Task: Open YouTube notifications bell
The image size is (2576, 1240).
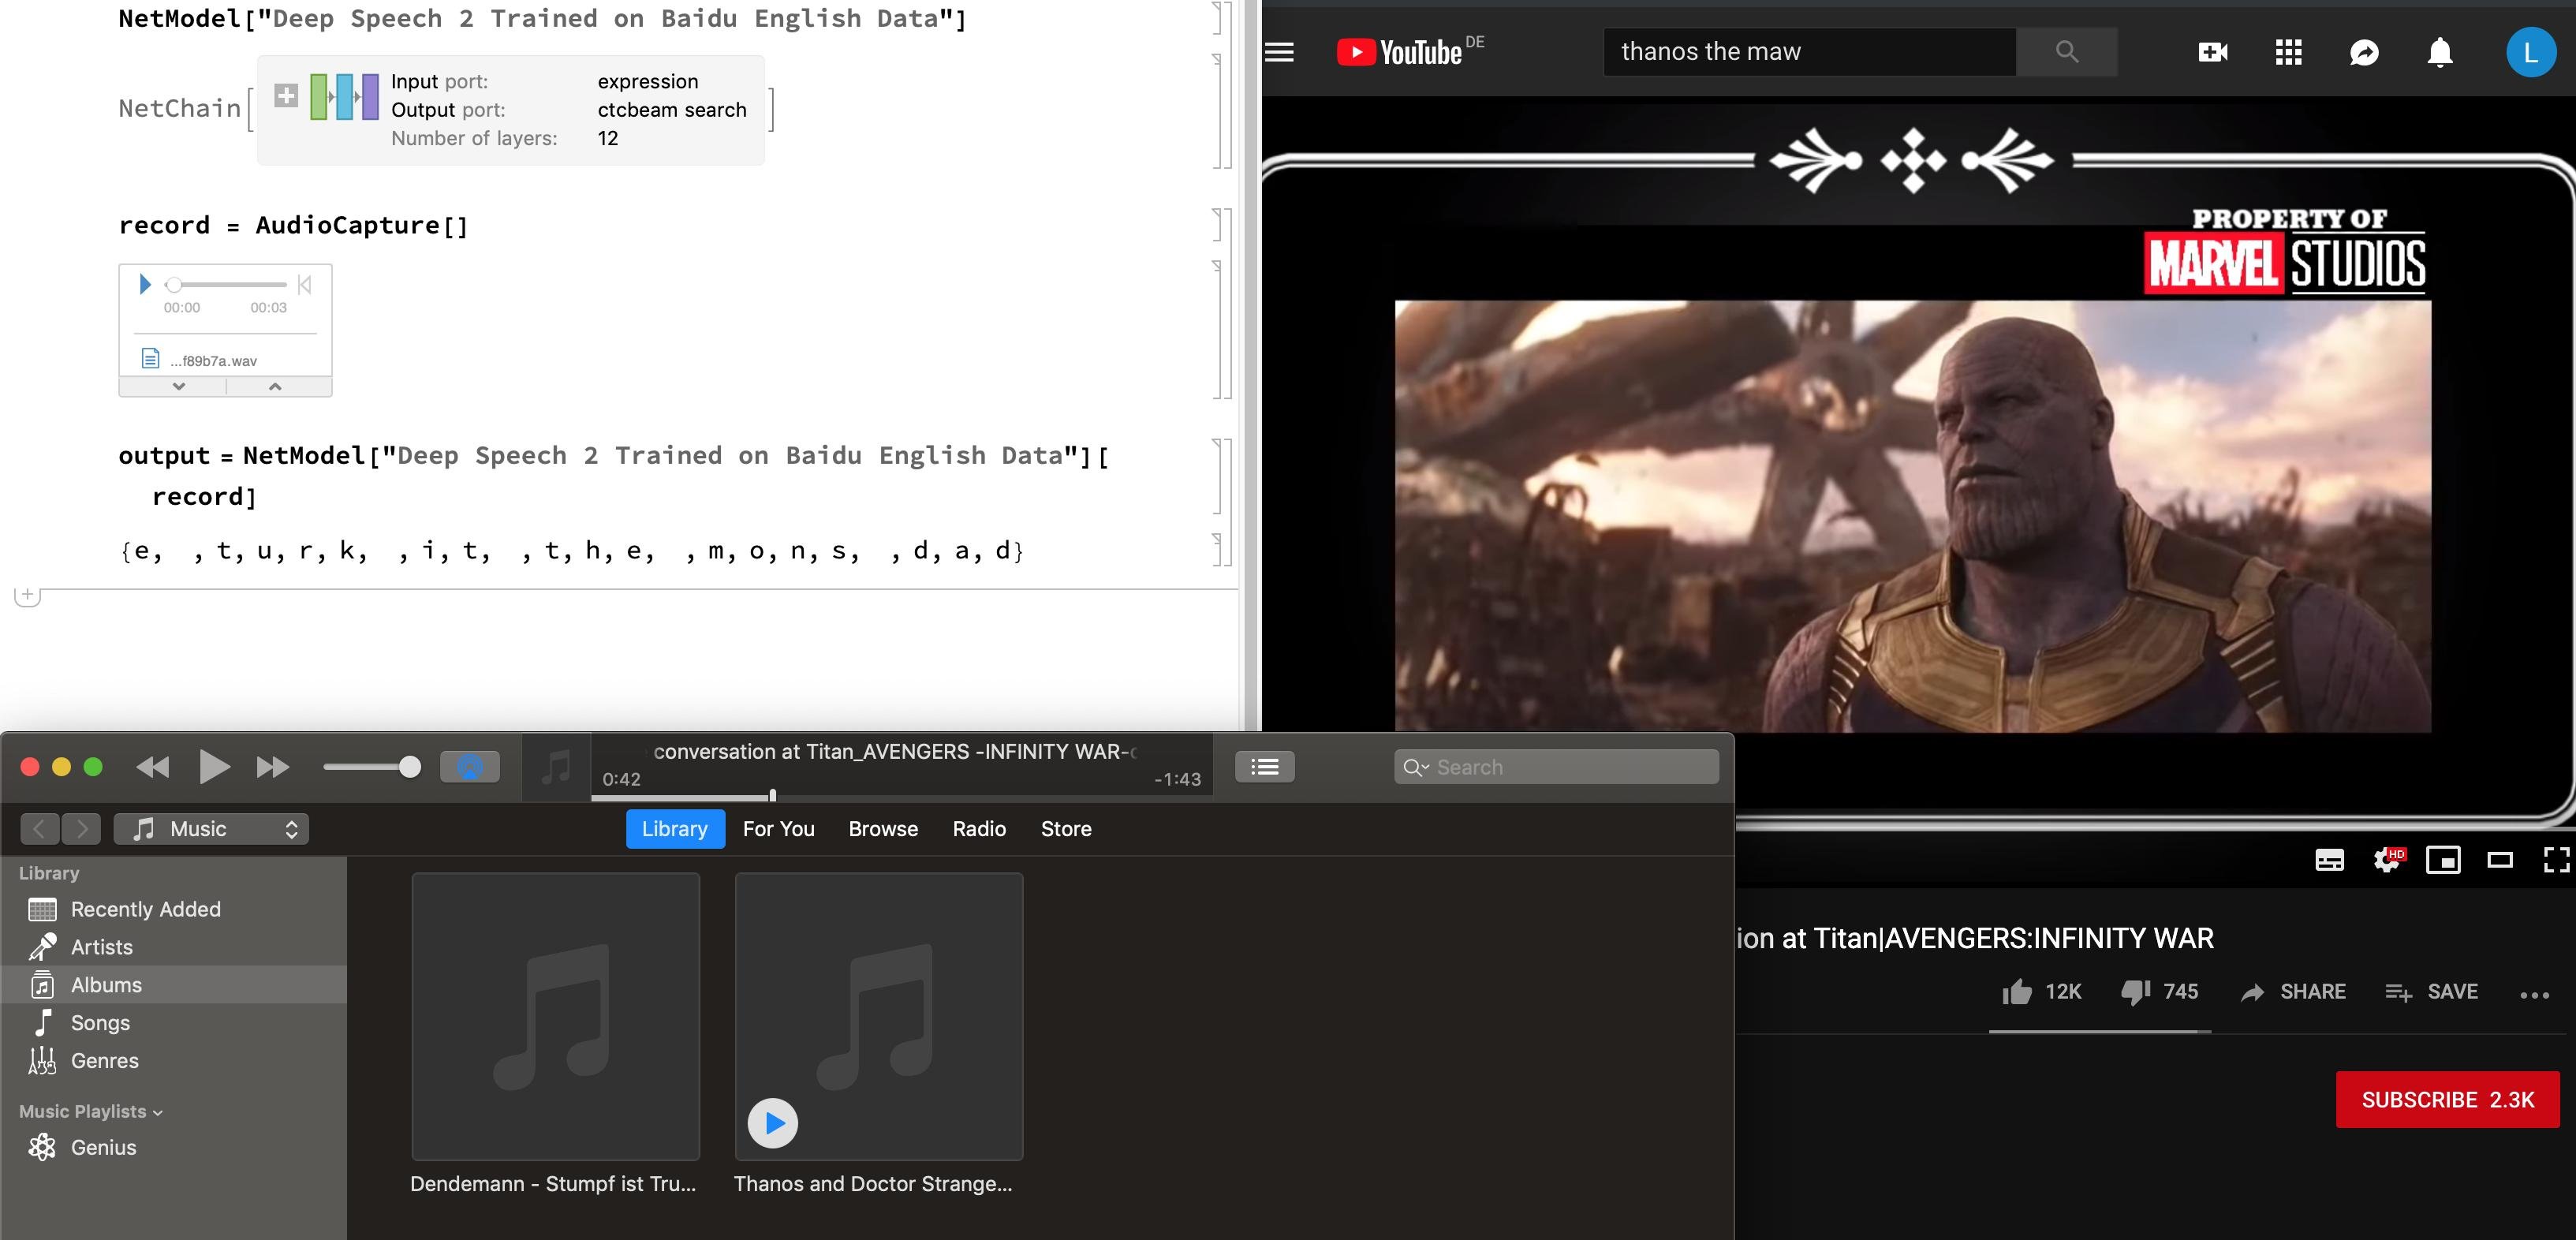Action: click(x=2440, y=52)
